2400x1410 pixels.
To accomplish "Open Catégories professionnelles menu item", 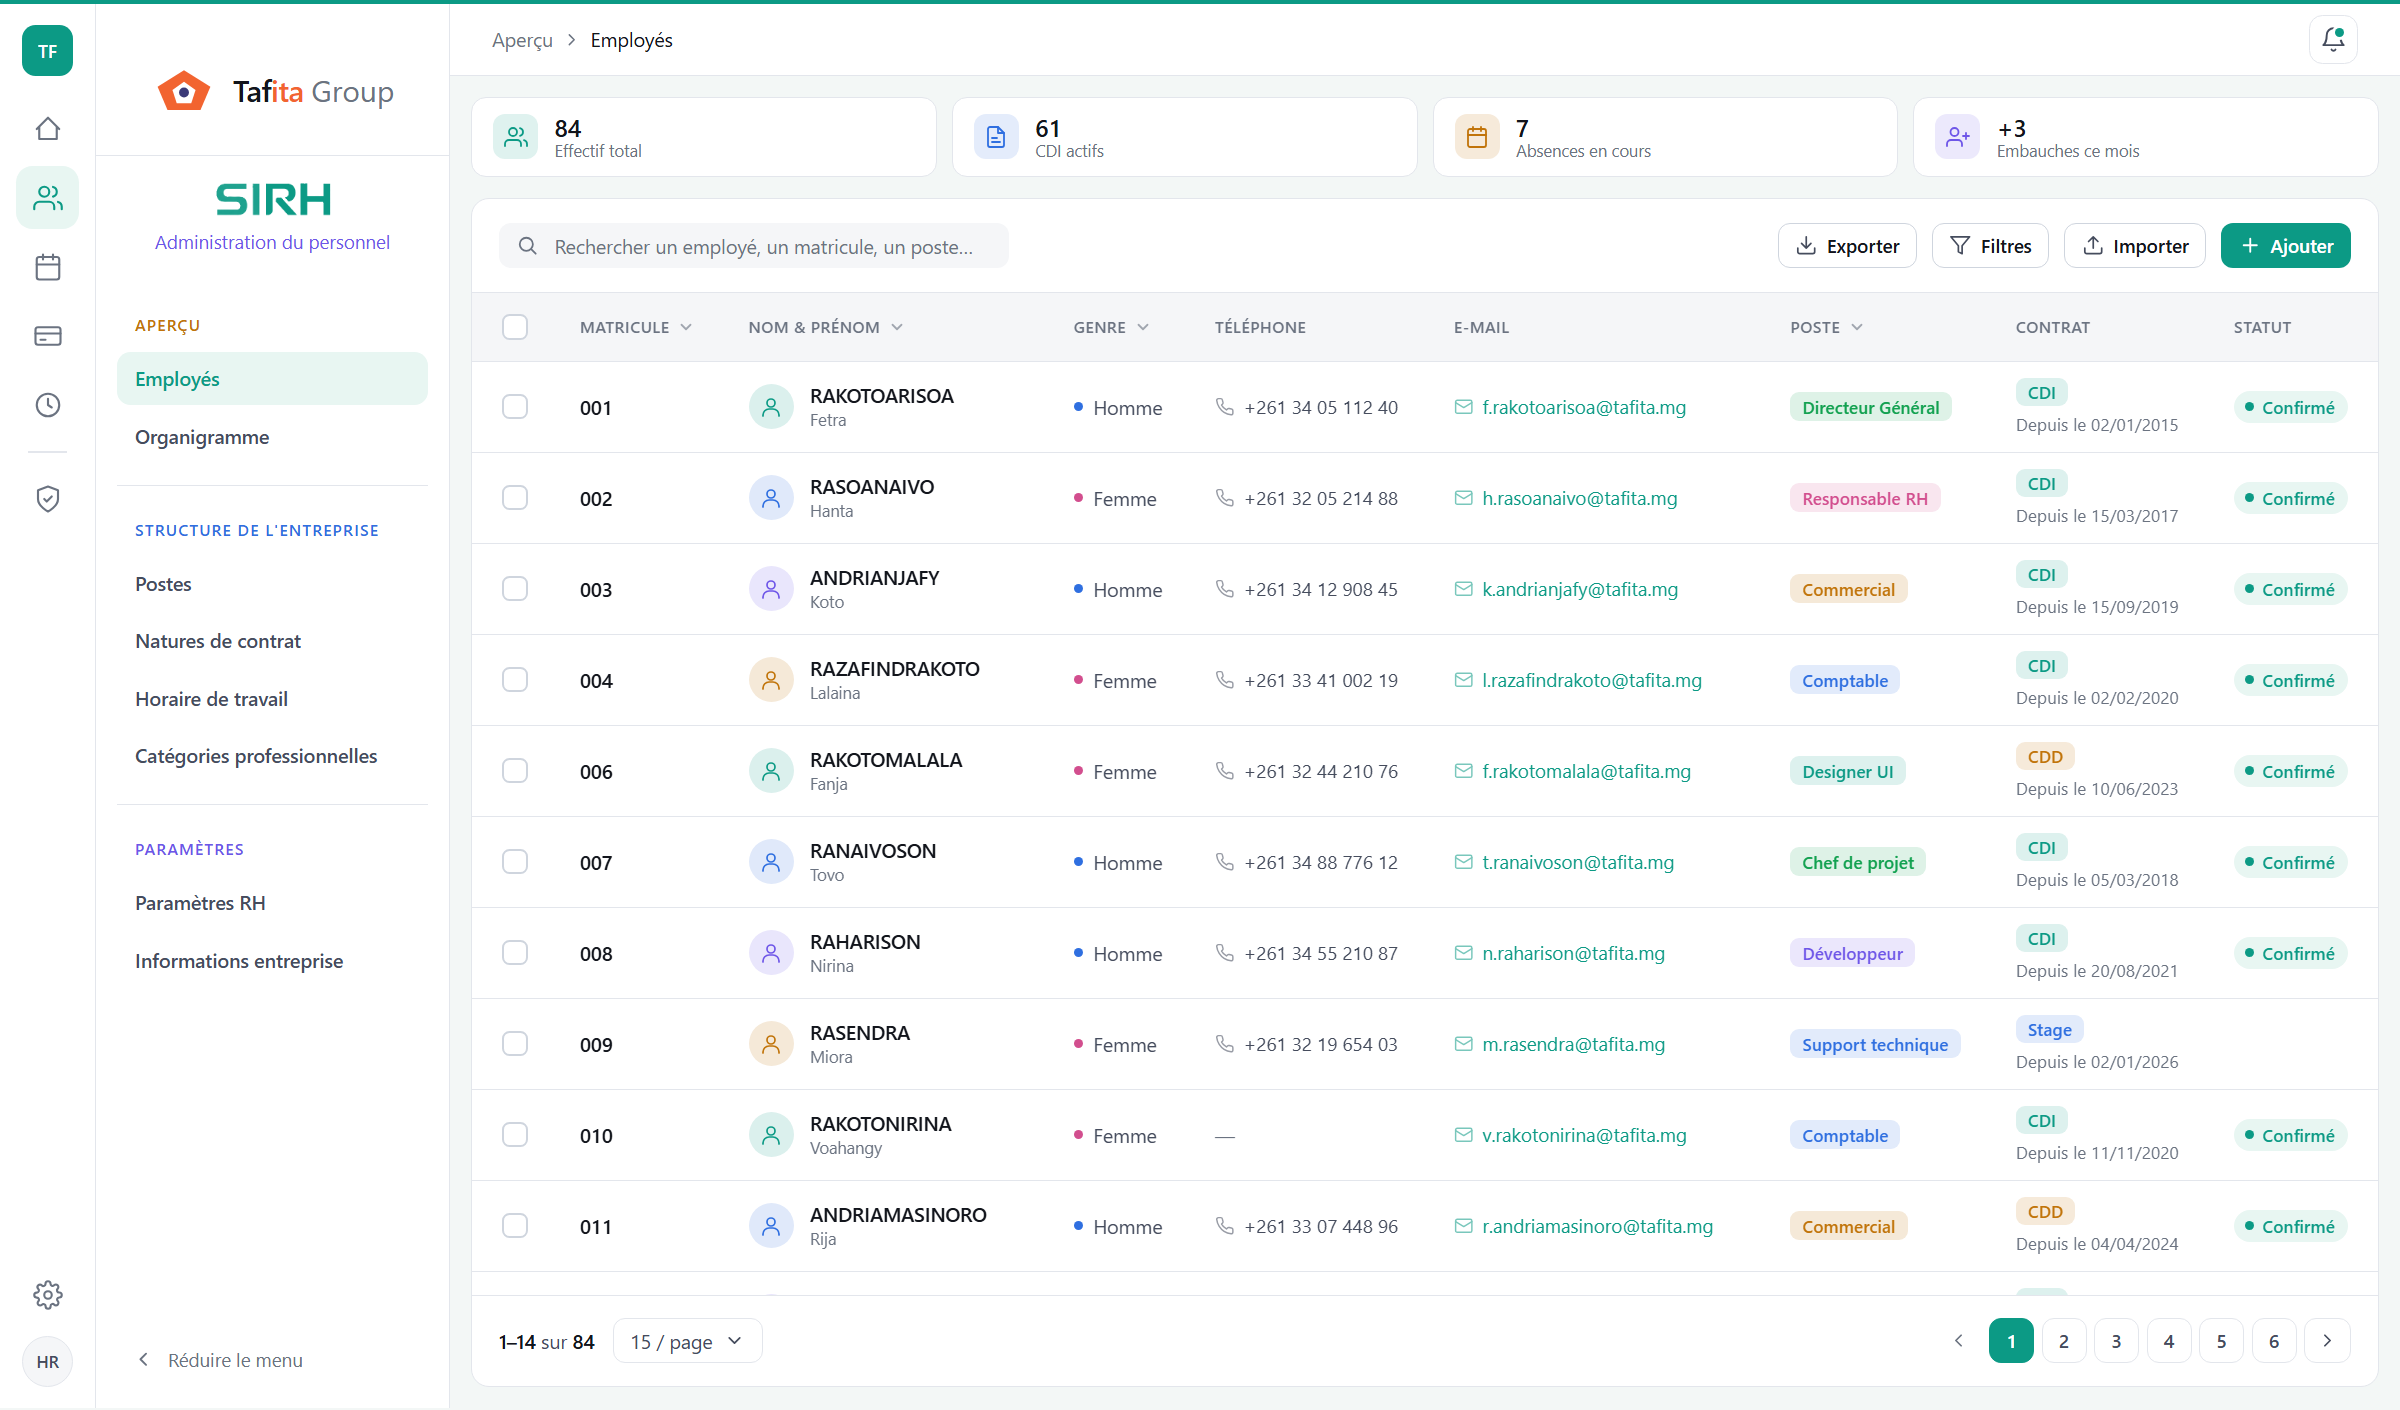I will (272, 756).
